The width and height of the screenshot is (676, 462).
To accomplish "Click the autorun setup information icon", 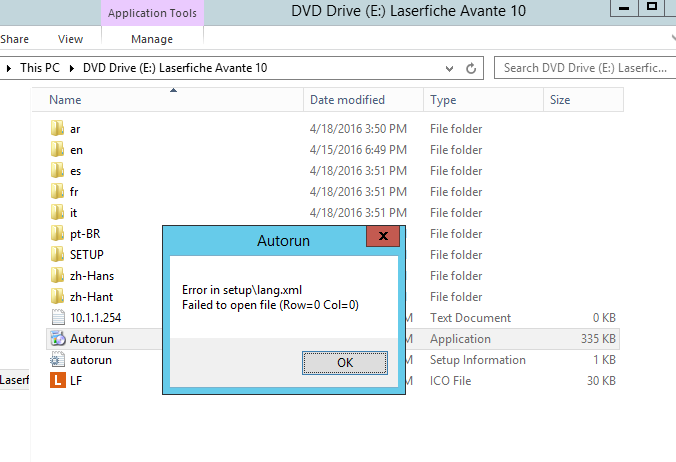I will (57, 359).
